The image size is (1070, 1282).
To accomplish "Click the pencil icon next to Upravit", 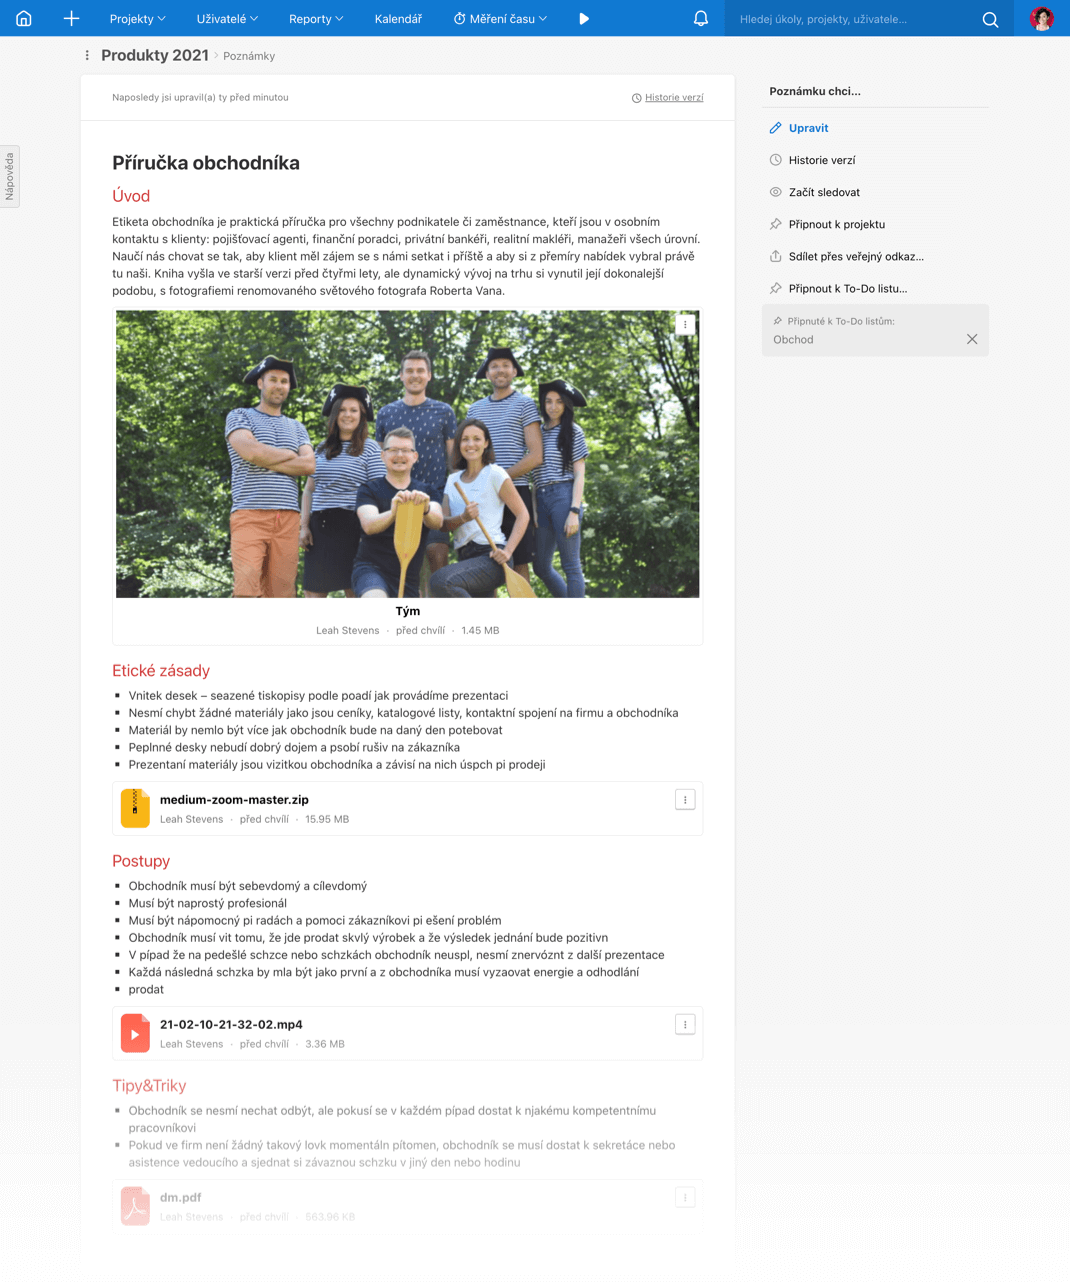I will click(775, 128).
